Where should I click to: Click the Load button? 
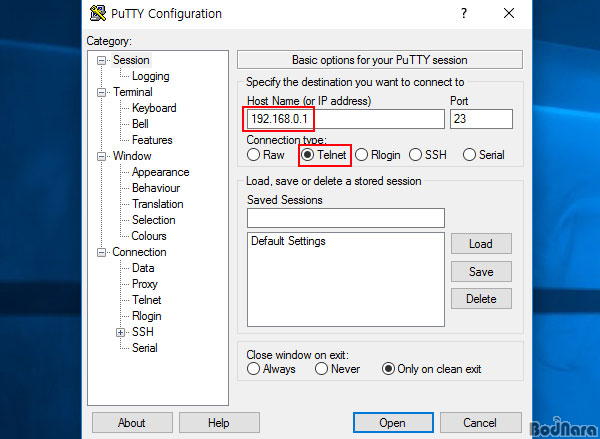[x=481, y=244]
